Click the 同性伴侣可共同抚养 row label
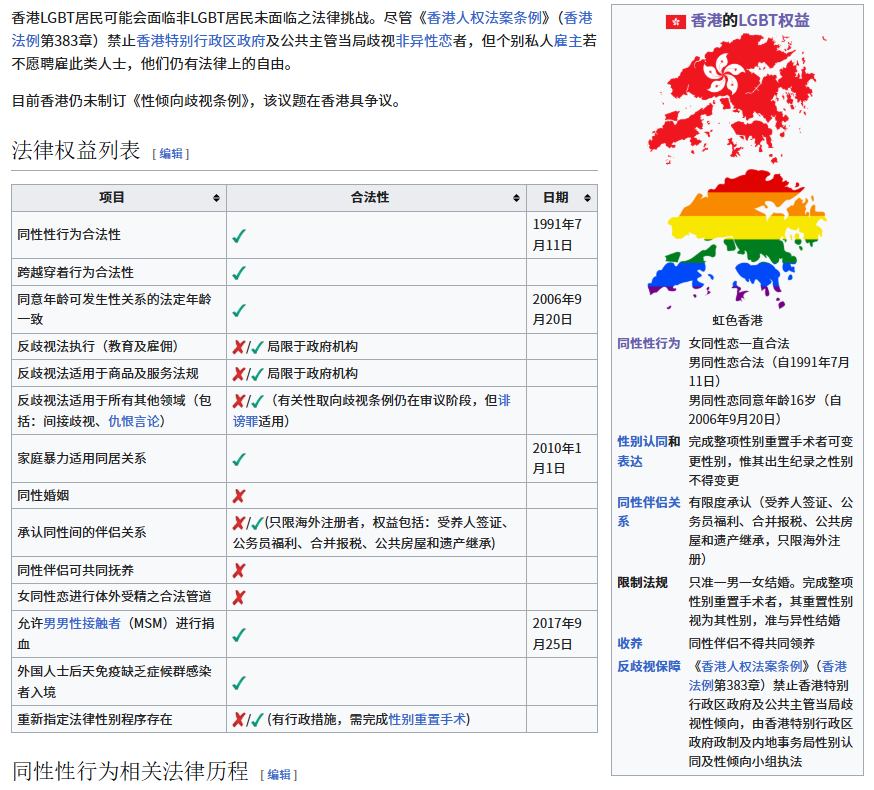Screen dimensions: 874x790 click(x=76, y=570)
